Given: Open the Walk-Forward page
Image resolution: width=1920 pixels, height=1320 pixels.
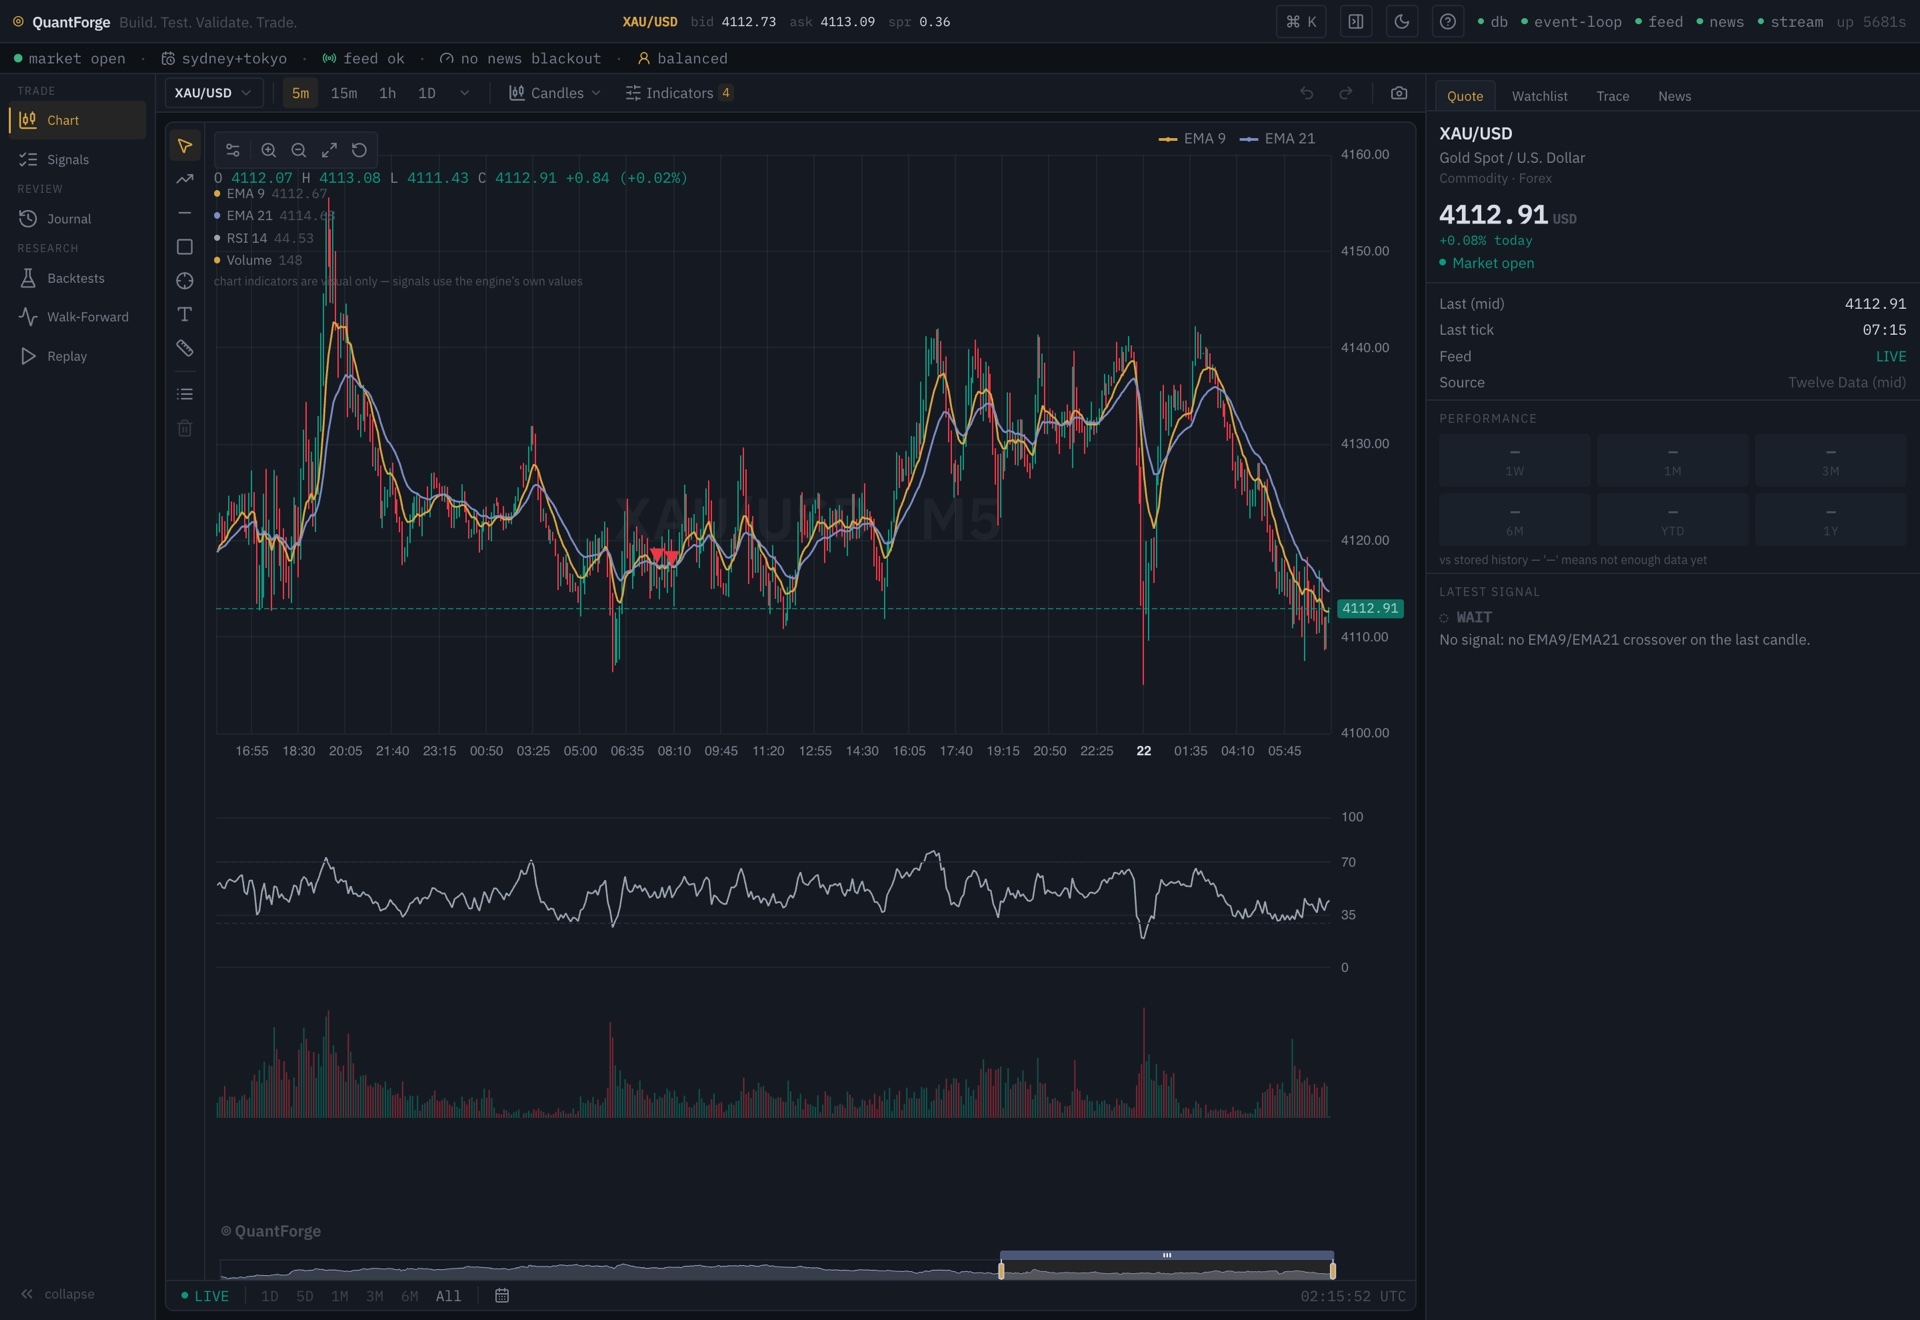Looking at the screenshot, I should 78,317.
